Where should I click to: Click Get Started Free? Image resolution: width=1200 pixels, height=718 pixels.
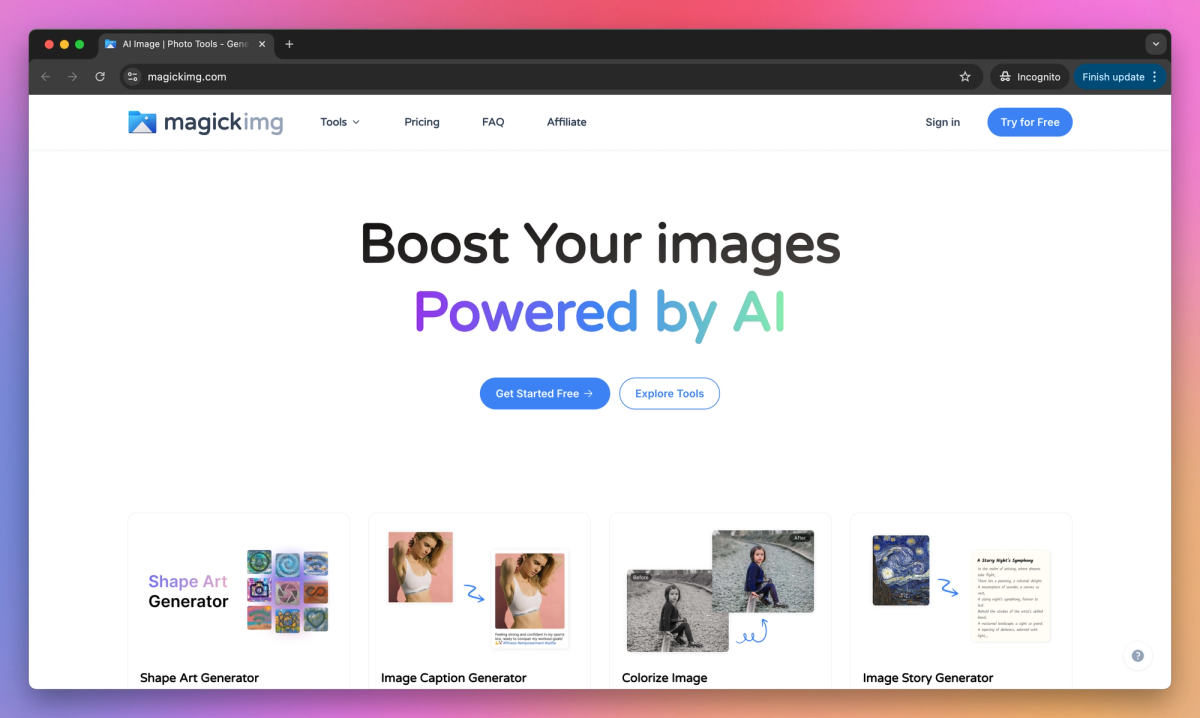544,393
